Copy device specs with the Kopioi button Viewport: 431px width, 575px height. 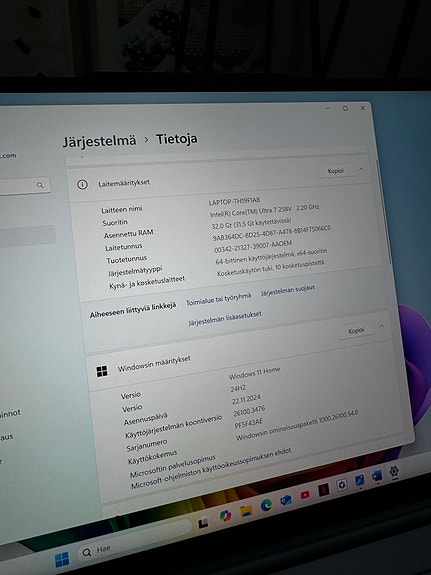(x=336, y=171)
